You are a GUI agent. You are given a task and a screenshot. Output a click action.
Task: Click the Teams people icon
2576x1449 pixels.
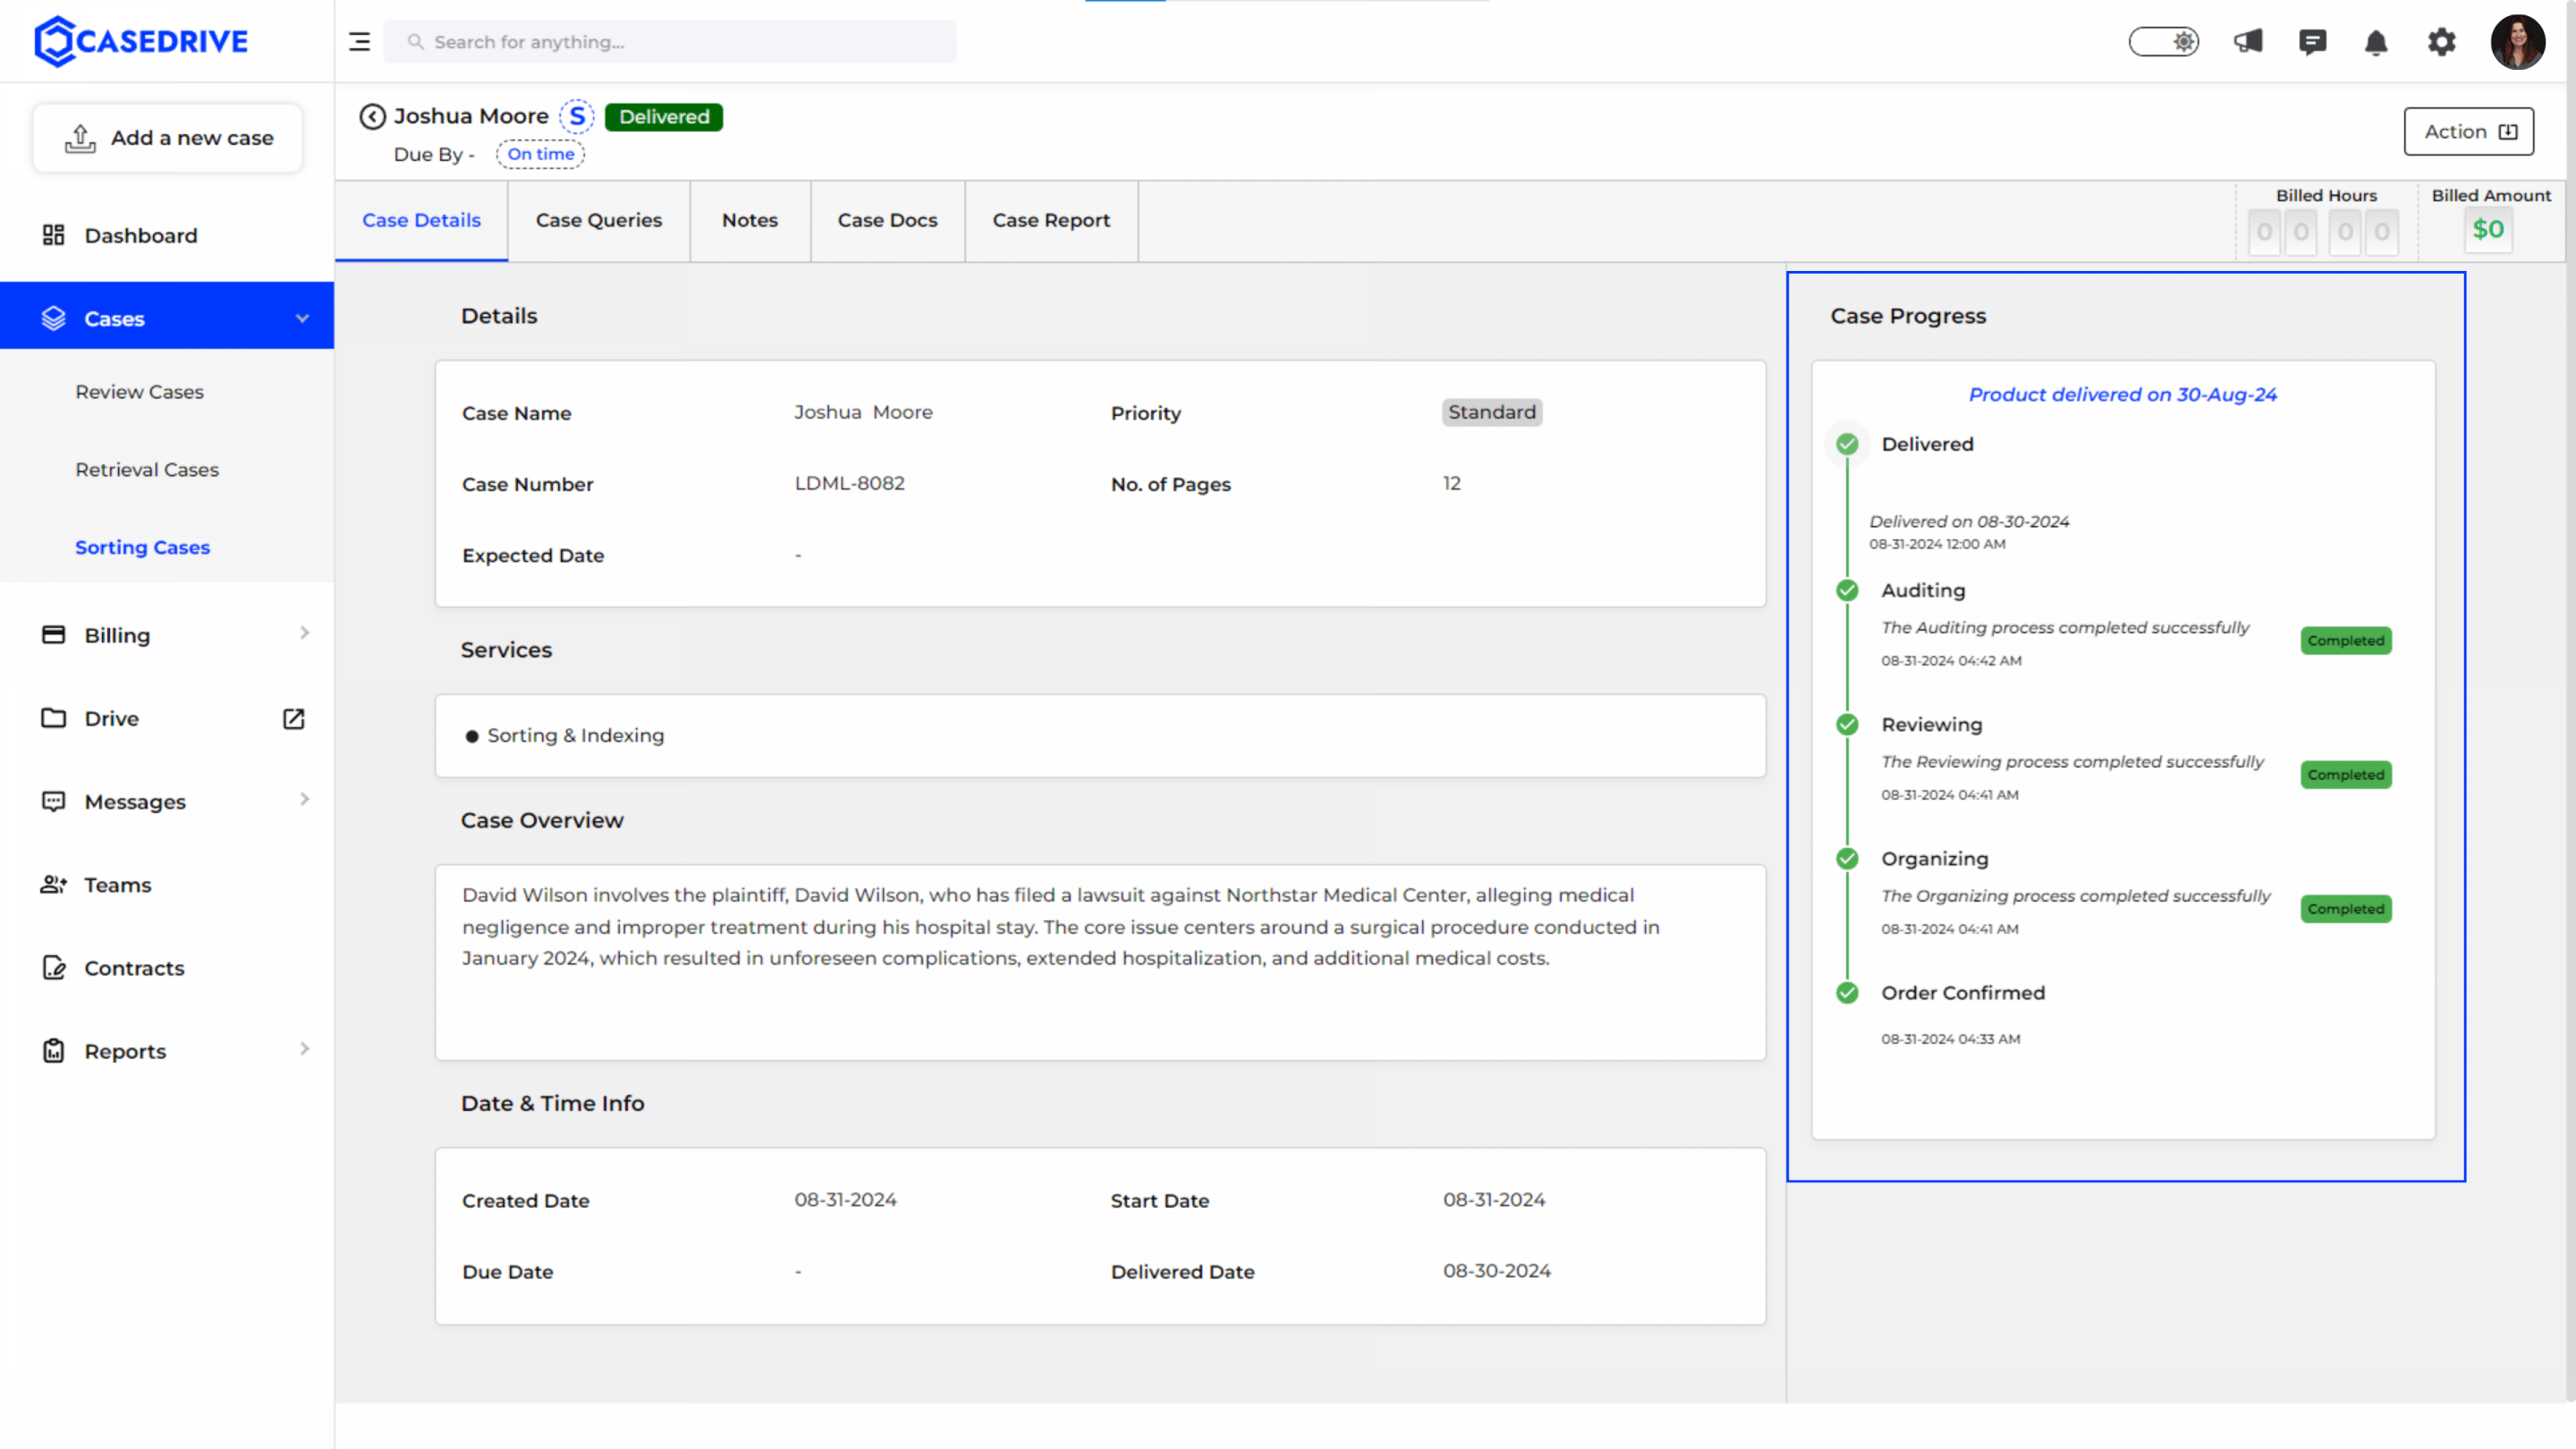[53, 884]
